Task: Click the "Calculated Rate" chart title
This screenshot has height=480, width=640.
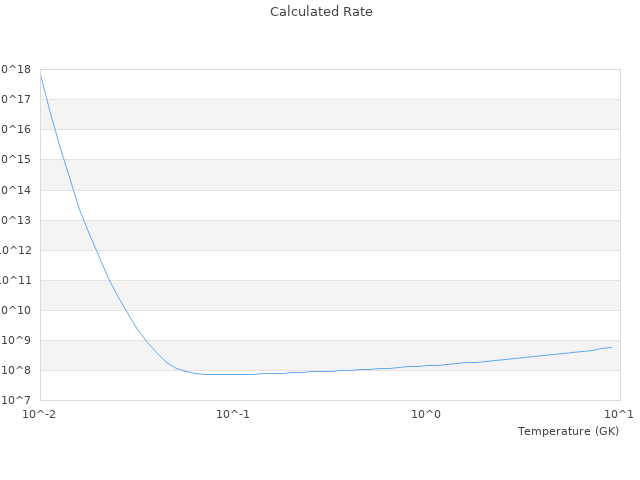Action: point(321,12)
